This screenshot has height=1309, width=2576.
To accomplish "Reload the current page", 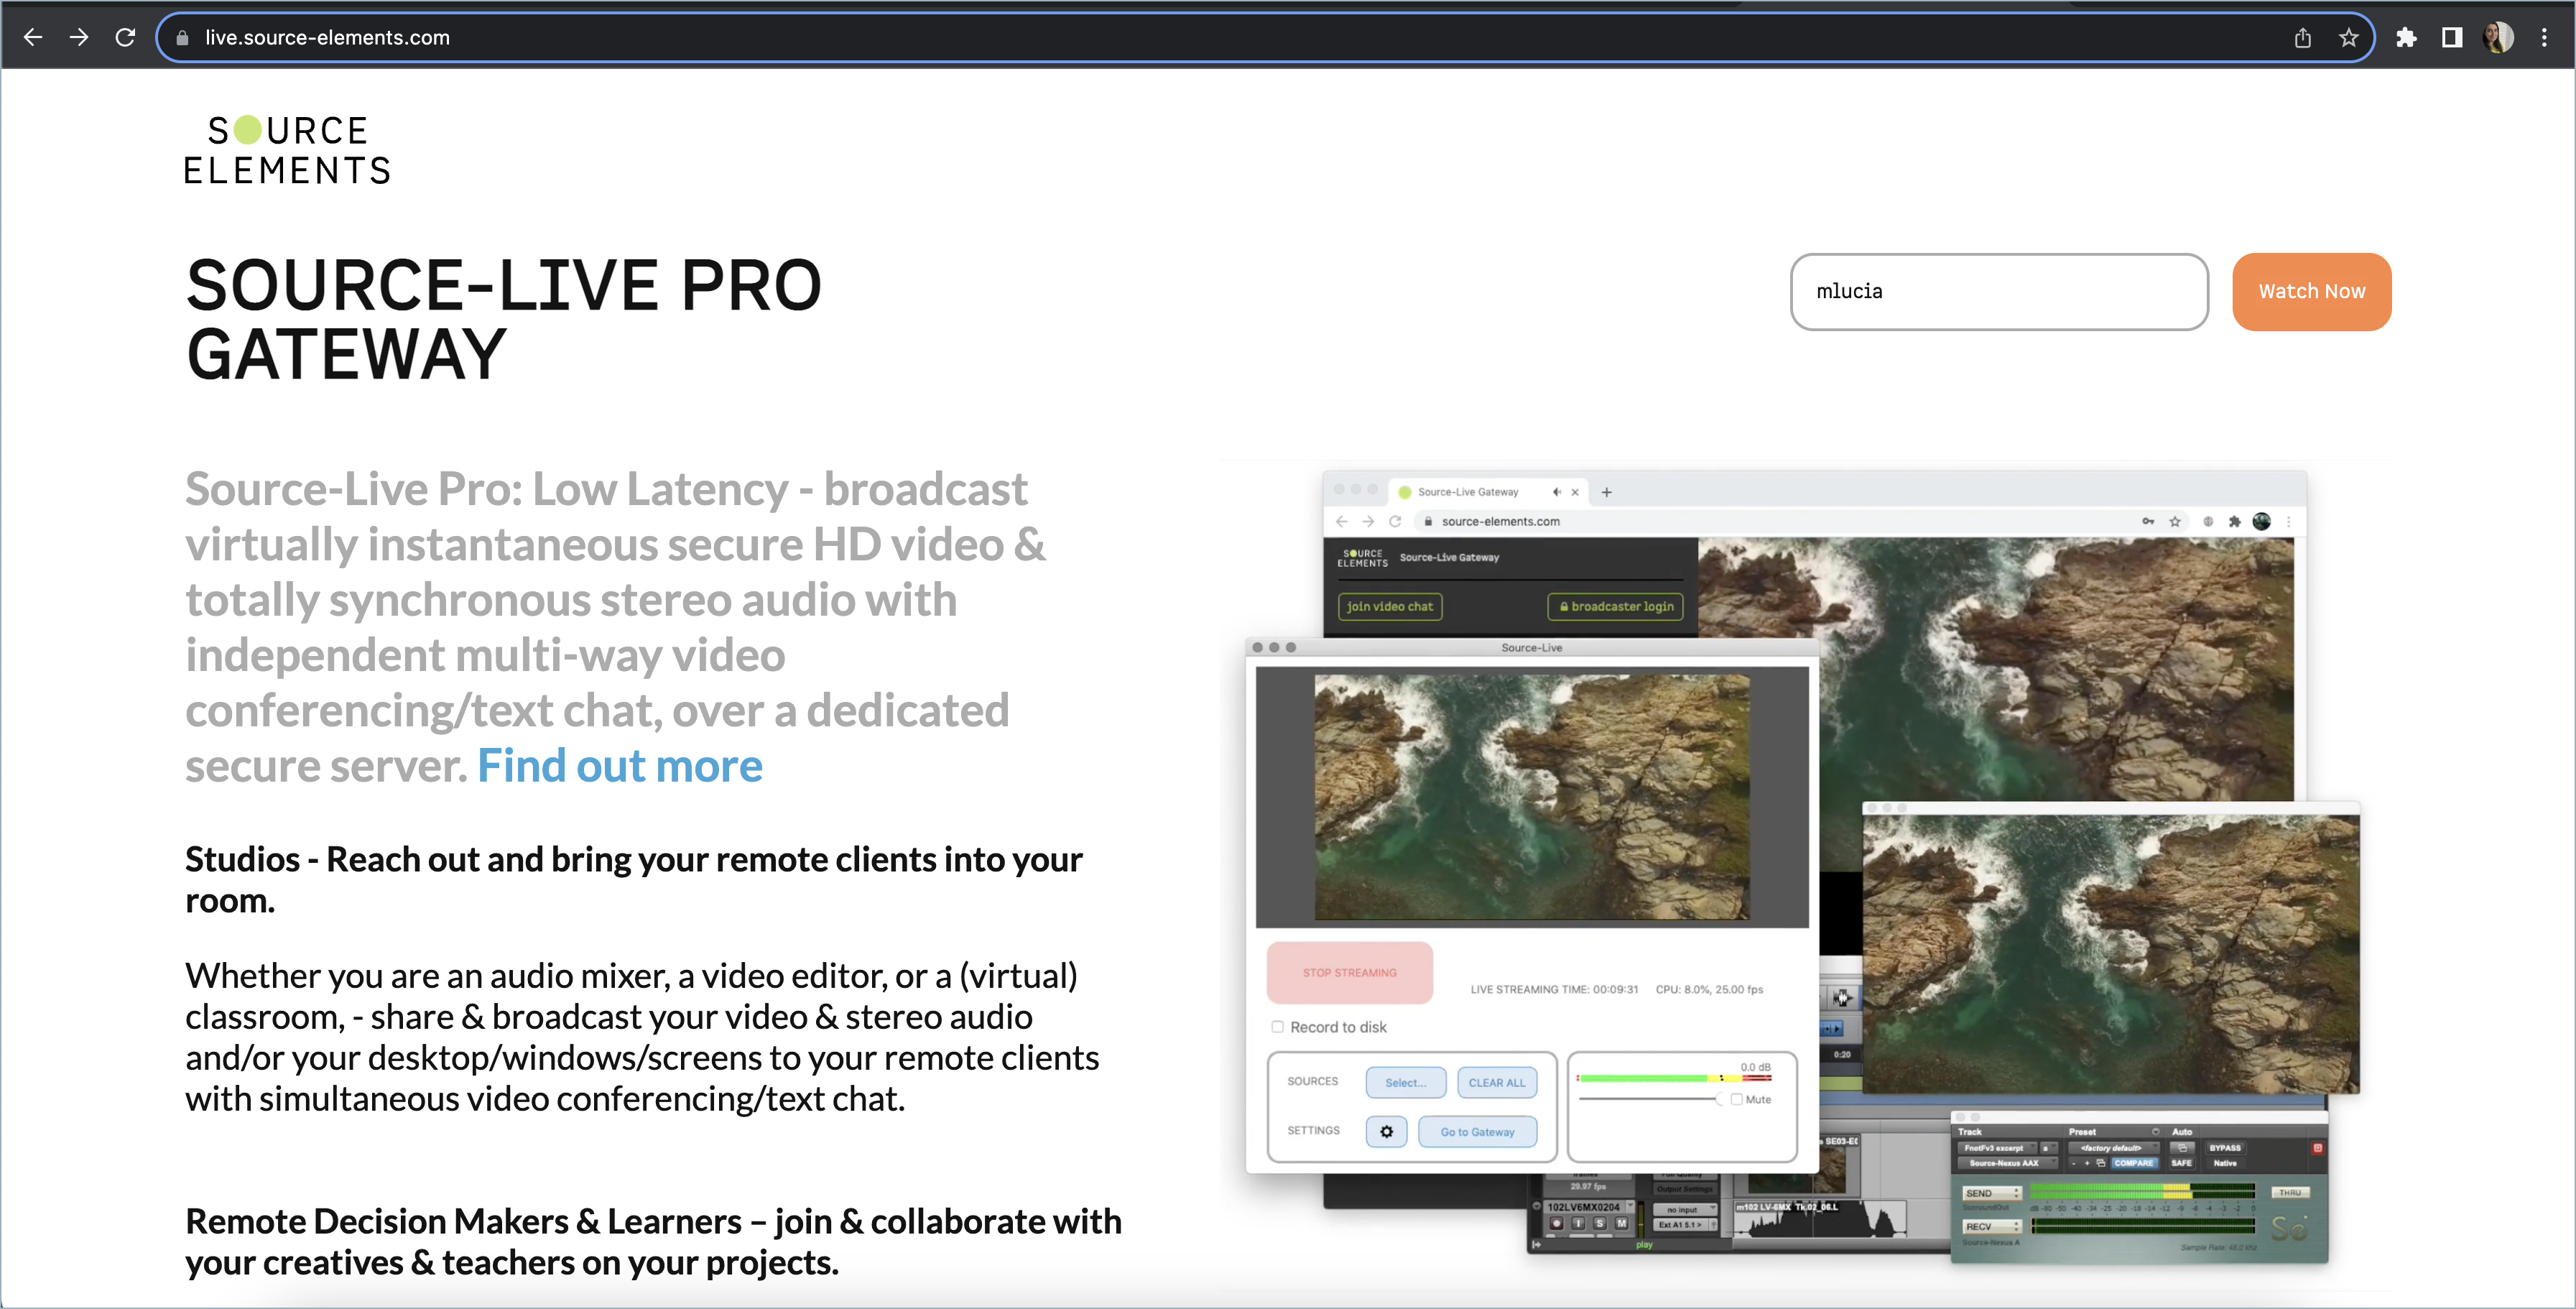I will click(125, 37).
